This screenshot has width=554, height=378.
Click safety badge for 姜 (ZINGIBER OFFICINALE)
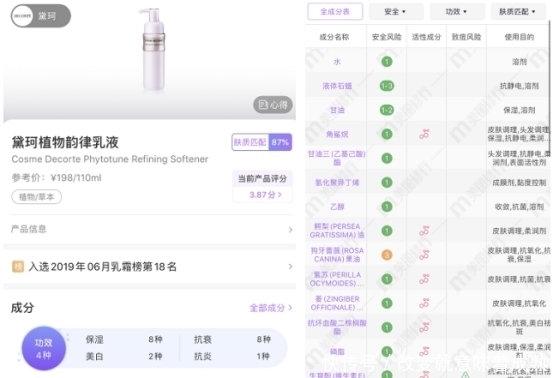tap(387, 303)
